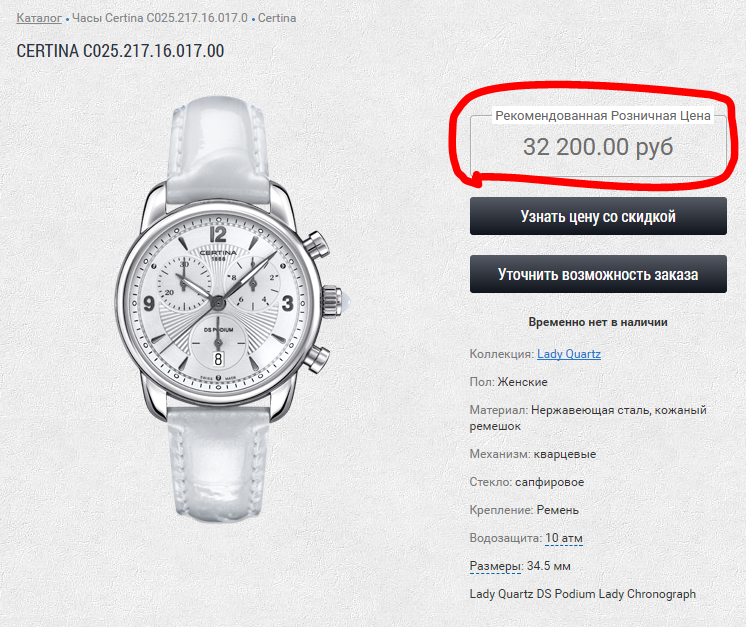This screenshot has width=746, height=627.
Task: Click the Lady Quartz DS Podium Lady Chronograph text
Action: point(582,594)
